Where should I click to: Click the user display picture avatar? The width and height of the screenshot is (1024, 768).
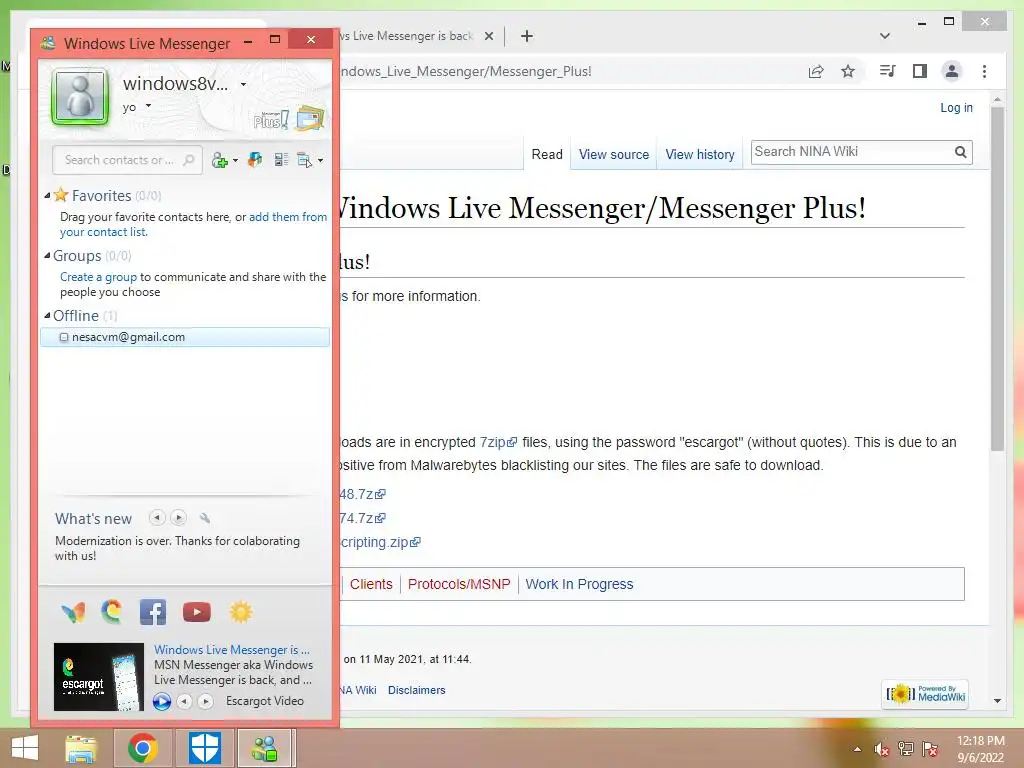[80, 97]
